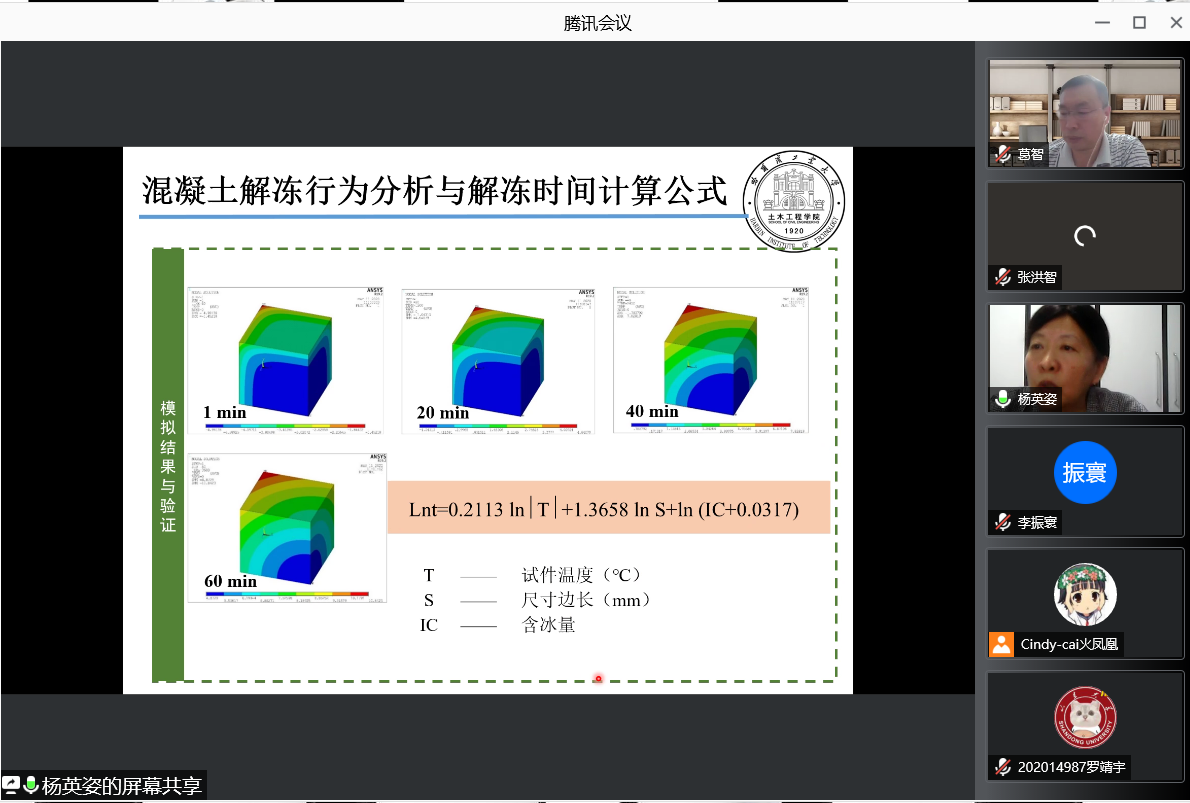This screenshot has height=803, width=1190.
Task: Click the name label 张洪智
Action: click(1037, 277)
